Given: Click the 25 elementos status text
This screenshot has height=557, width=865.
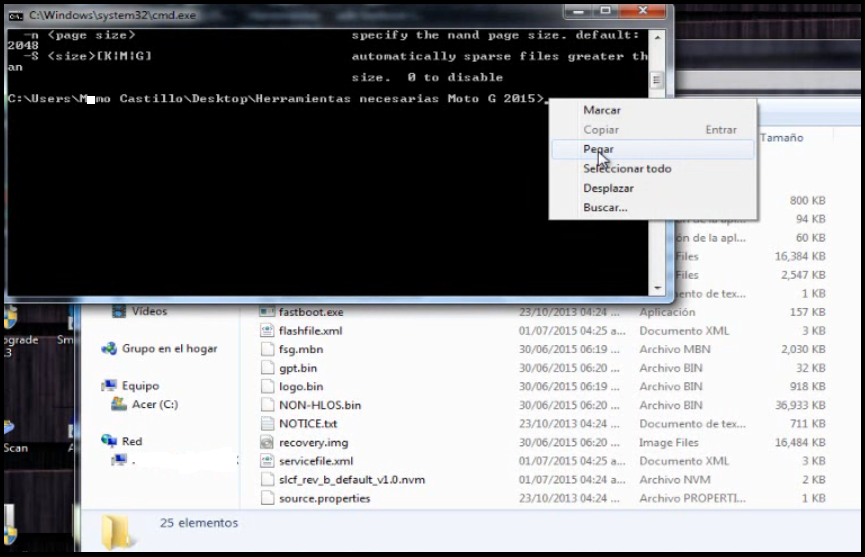Looking at the screenshot, I should [x=199, y=523].
